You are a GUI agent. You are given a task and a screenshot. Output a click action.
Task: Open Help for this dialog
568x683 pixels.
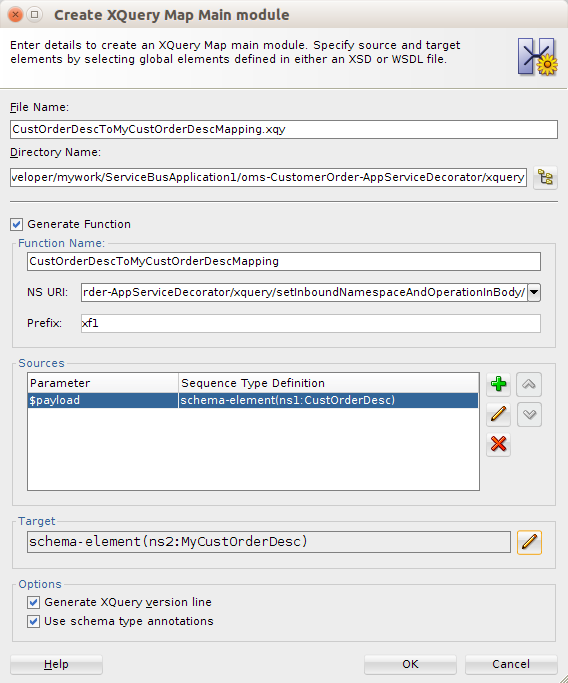[x=56, y=664]
